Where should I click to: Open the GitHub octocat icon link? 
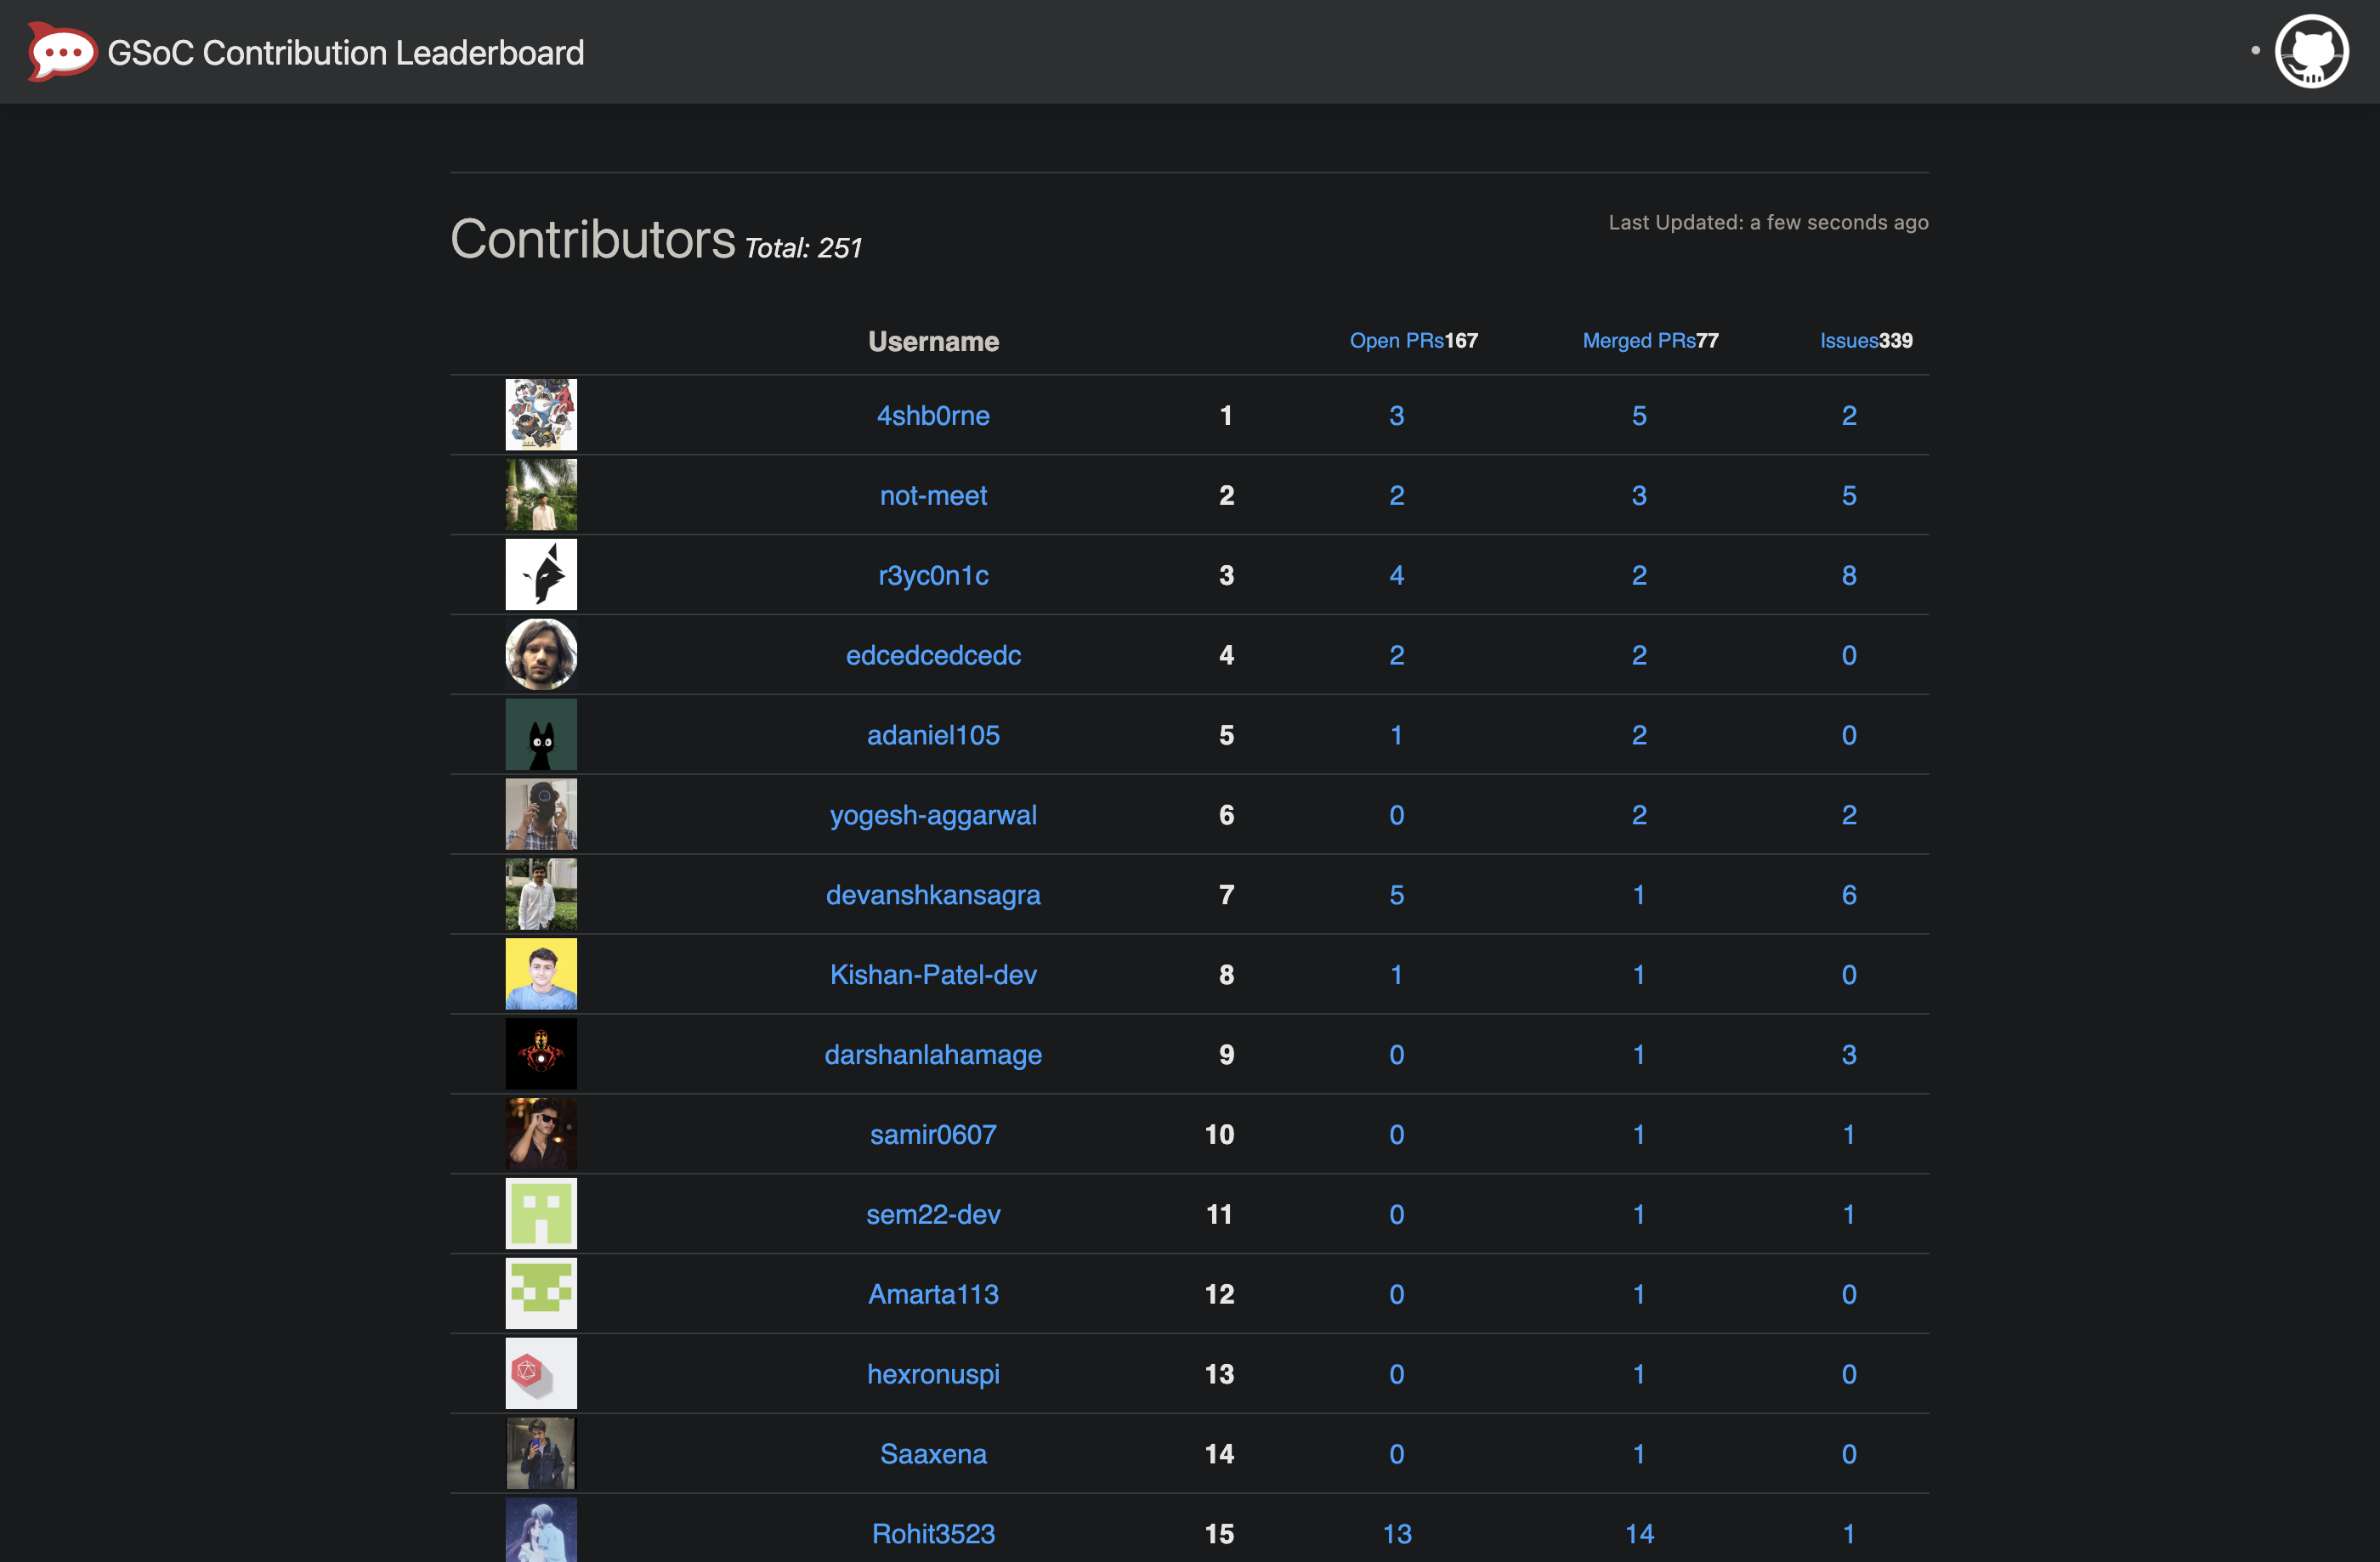pyautogui.click(x=2311, y=52)
